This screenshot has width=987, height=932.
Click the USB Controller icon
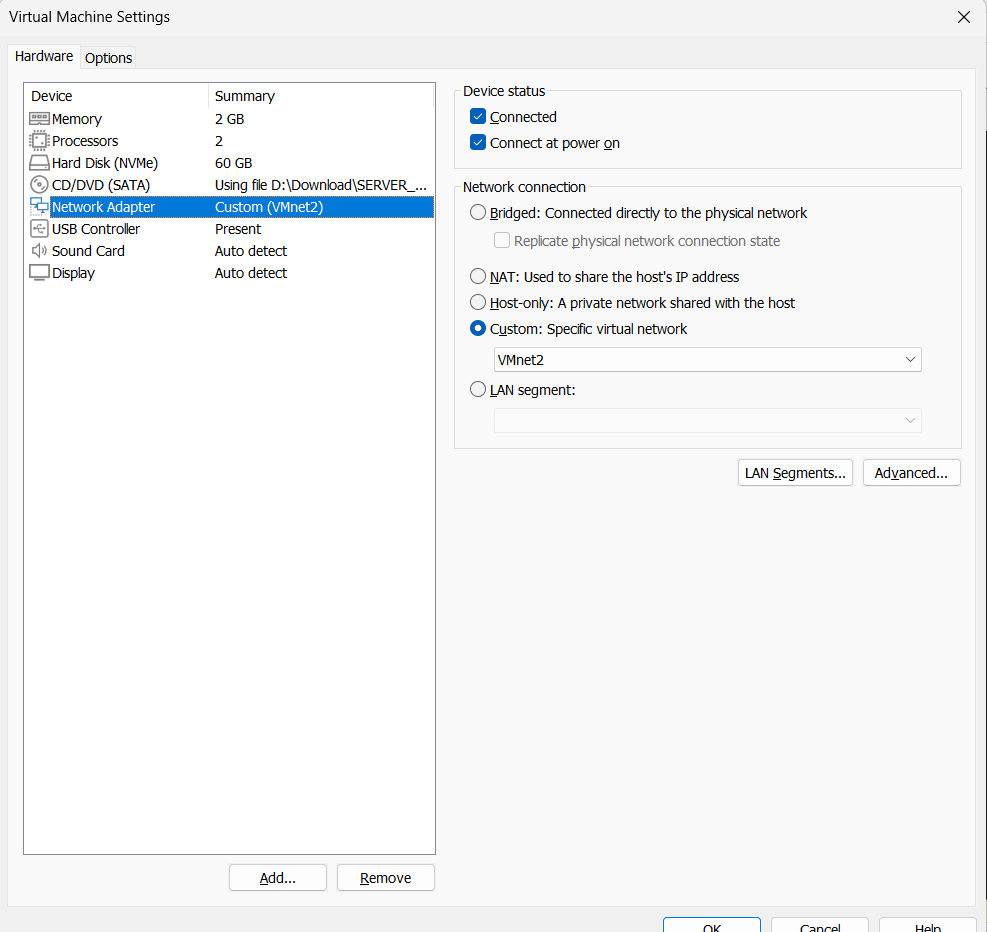point(39,228)
